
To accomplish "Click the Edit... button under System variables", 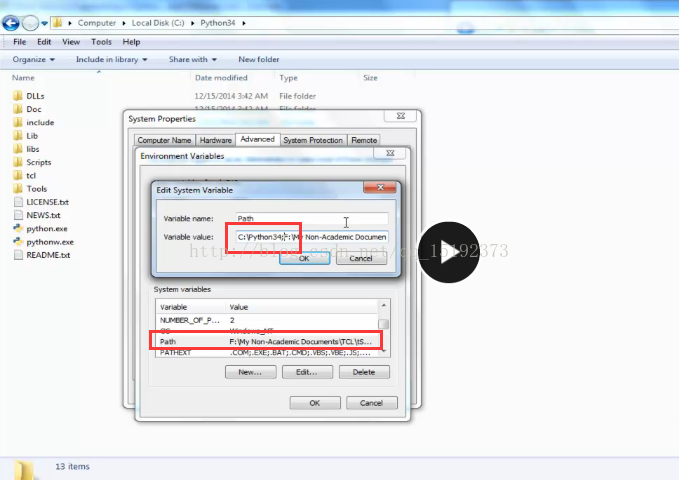I will tap(307, 372).
